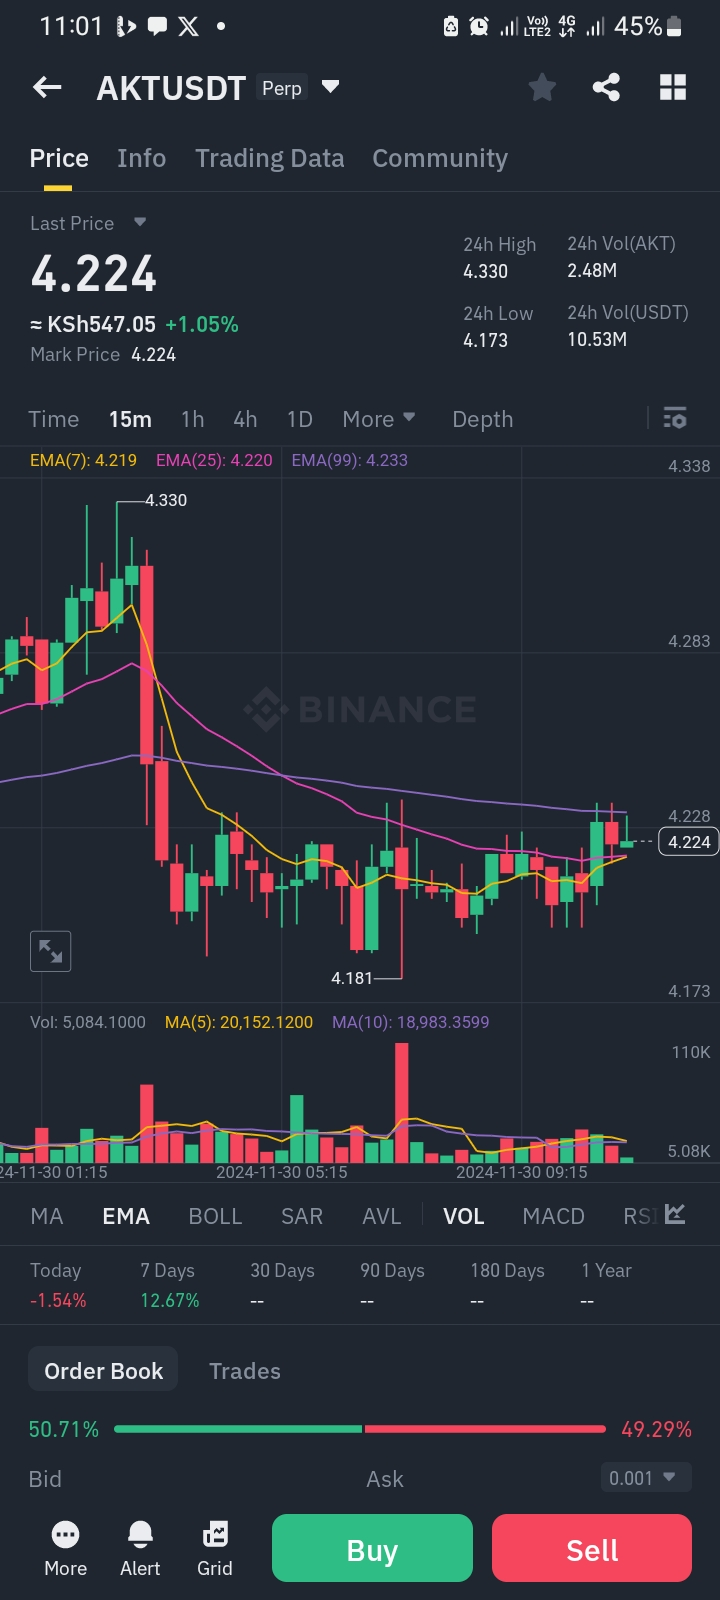Tap the back arrow icon
Image resolution: width=720 pixels, height=1600 pixels.
coord(47,88)
